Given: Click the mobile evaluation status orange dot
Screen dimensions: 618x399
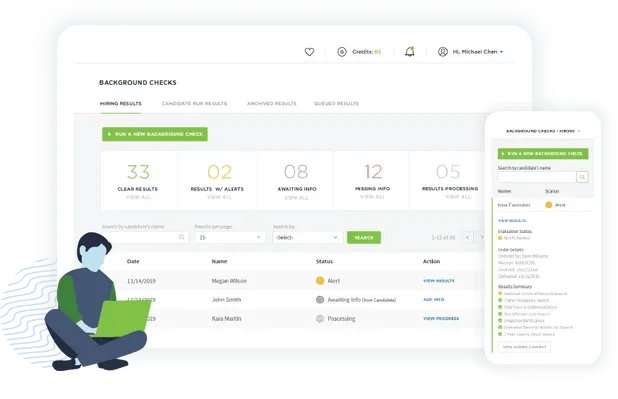Looking at the screenshot, I should coord(500,238).
